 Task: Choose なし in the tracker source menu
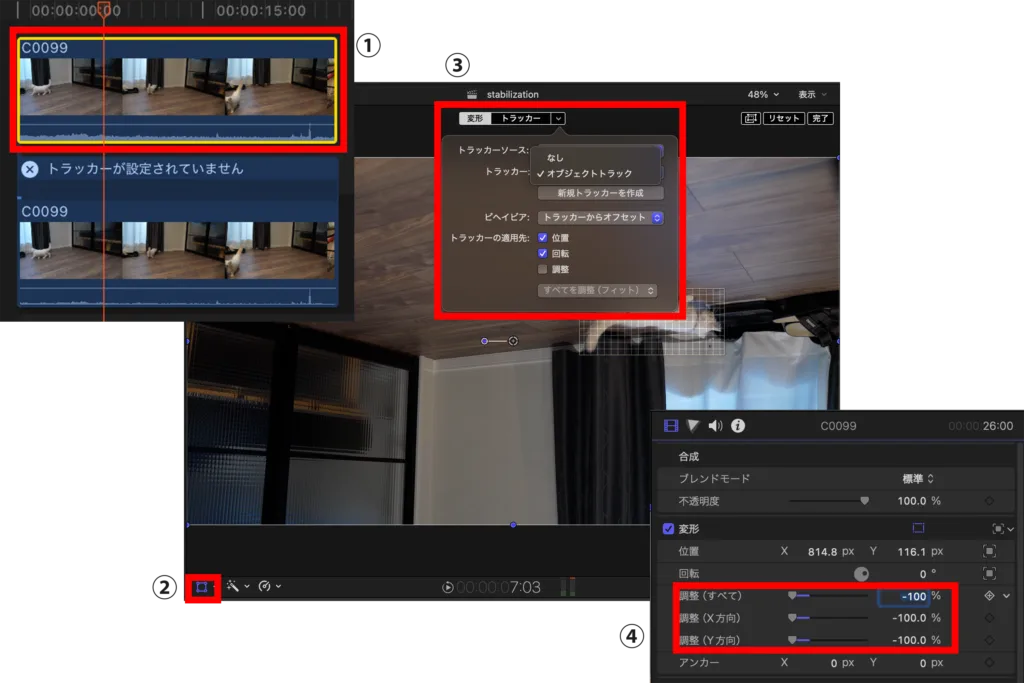pyautogui.click(x=555, y=157)
